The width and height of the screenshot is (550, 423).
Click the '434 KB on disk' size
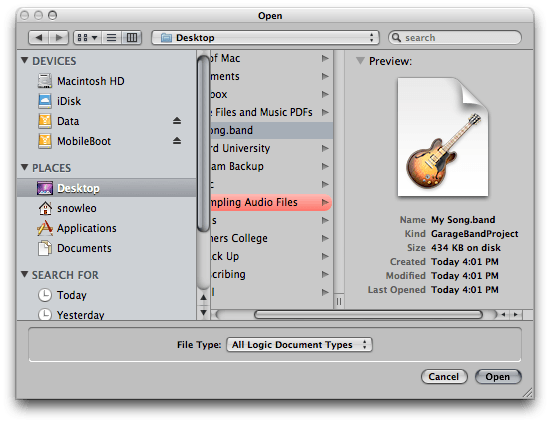(x=466, y=248)
